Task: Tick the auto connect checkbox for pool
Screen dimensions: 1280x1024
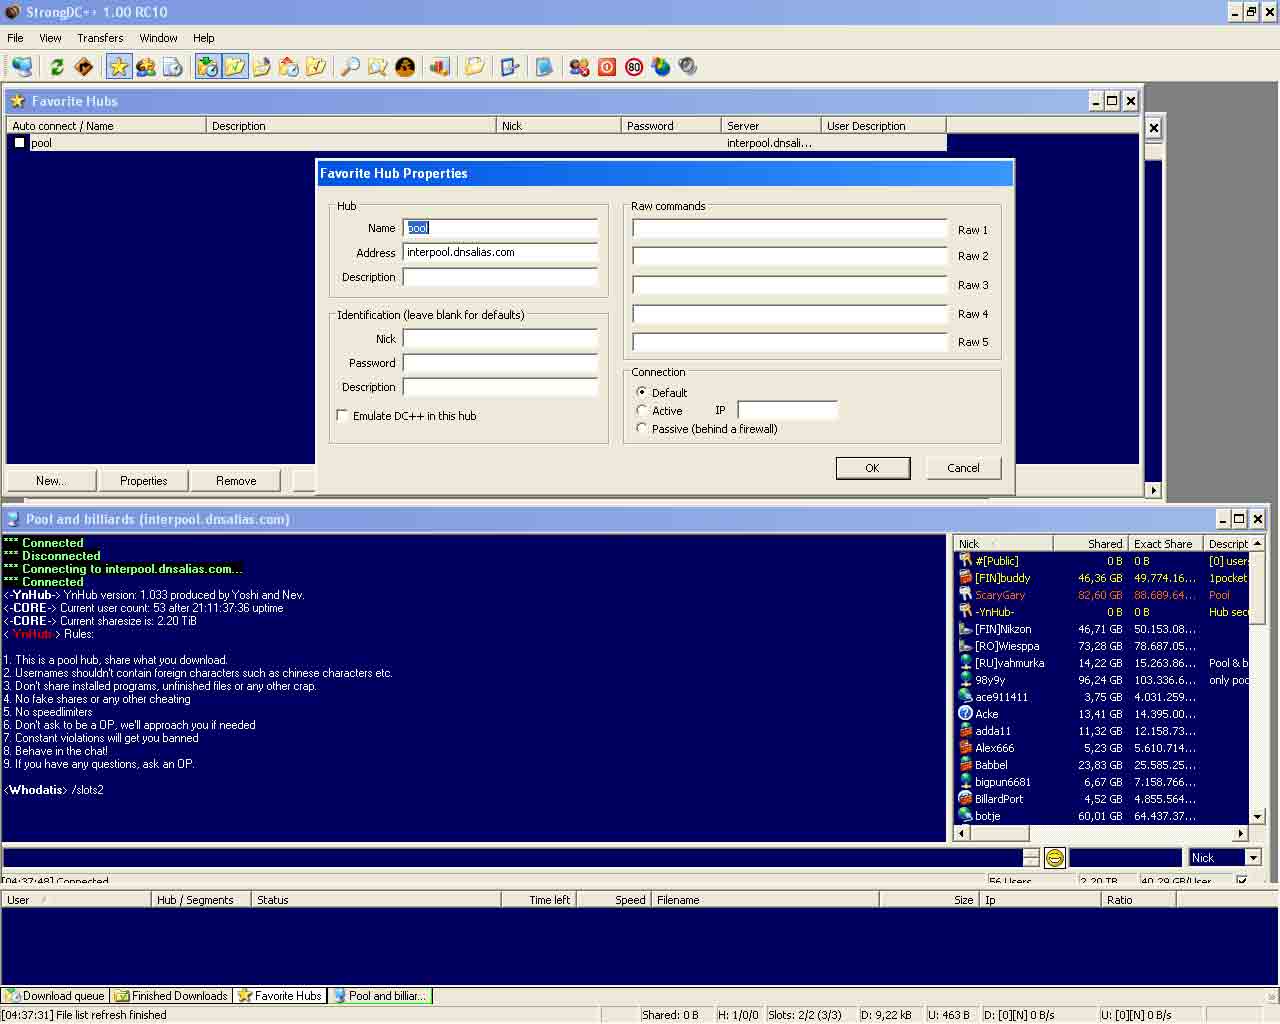Action: [19, 143]
